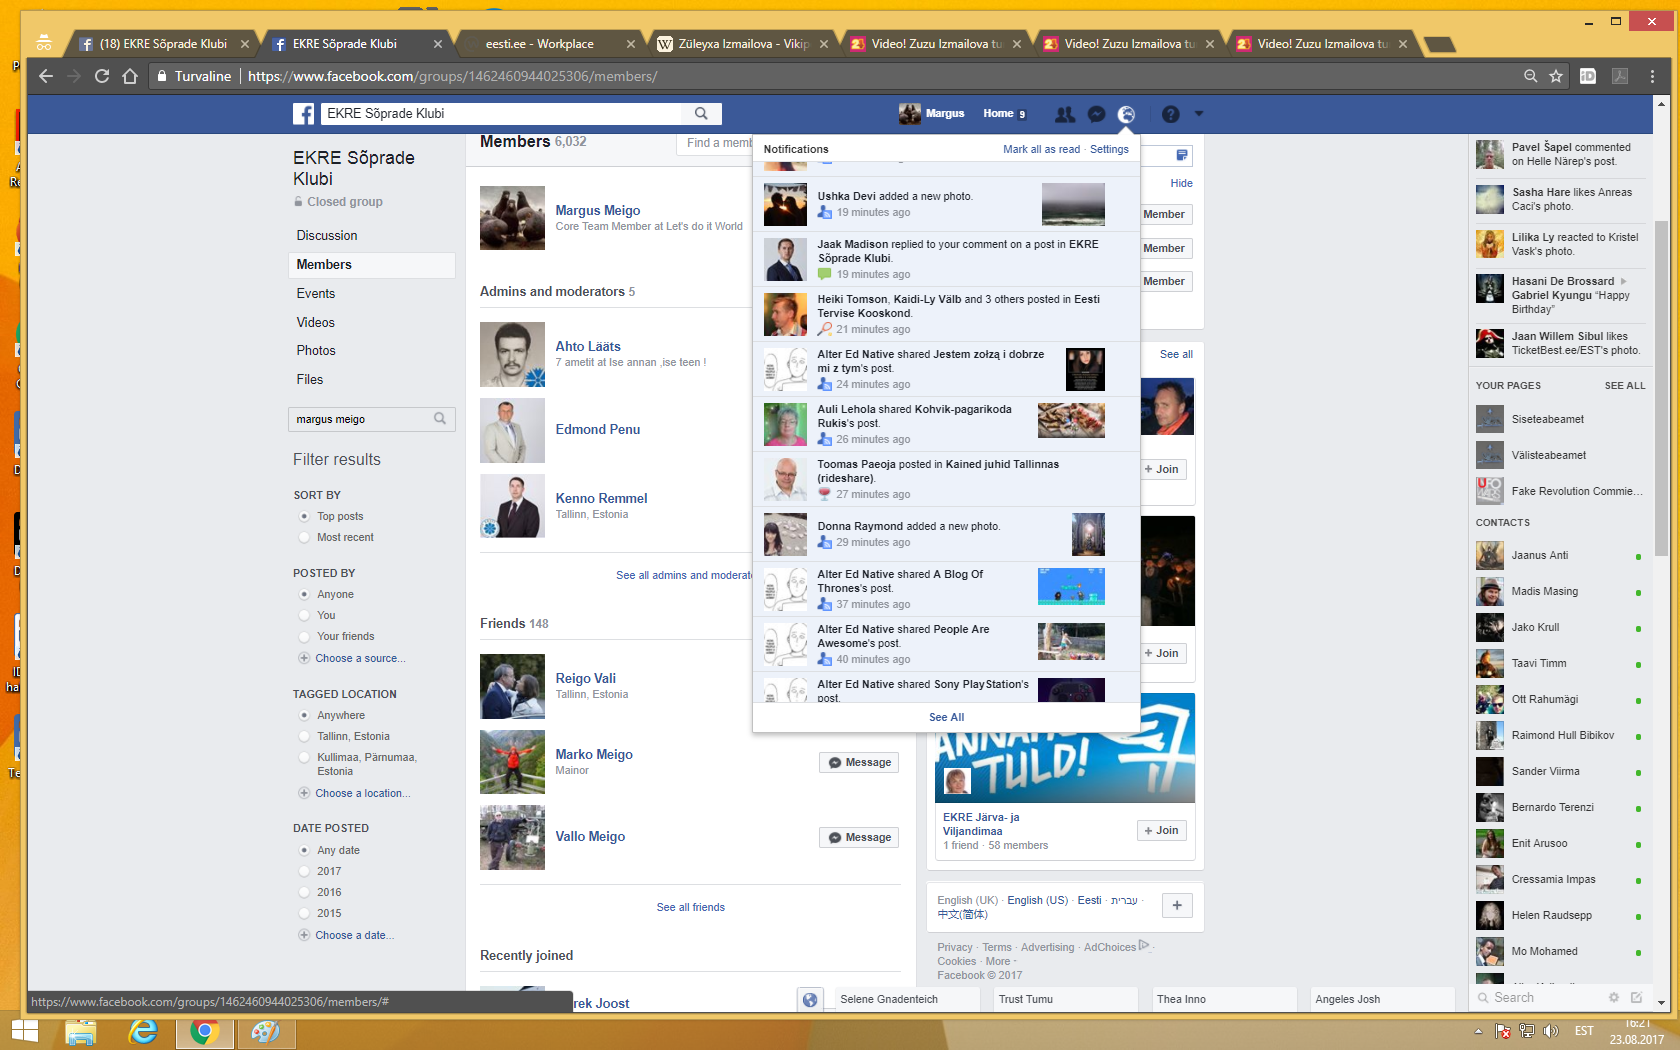Toggle the Notifications globe icon

(1126, 114)
